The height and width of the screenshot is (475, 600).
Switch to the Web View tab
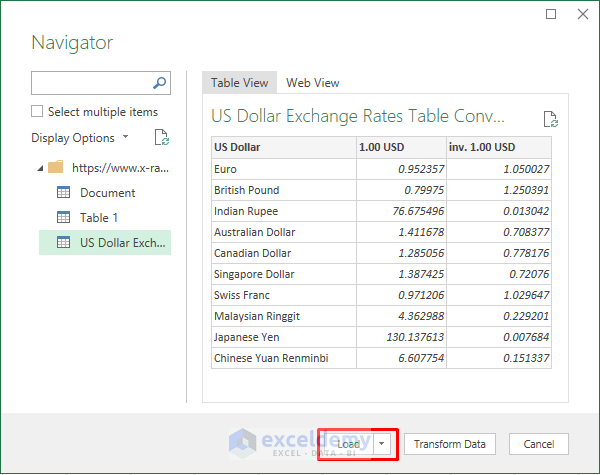[x=313, y=83]
